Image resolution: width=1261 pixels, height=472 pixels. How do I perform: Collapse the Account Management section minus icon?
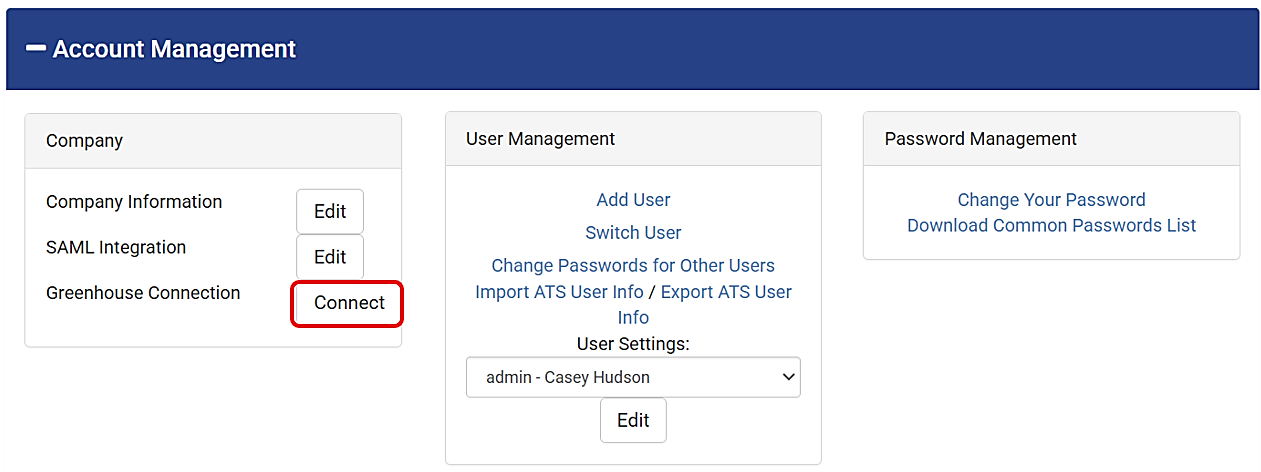(36, 48)
